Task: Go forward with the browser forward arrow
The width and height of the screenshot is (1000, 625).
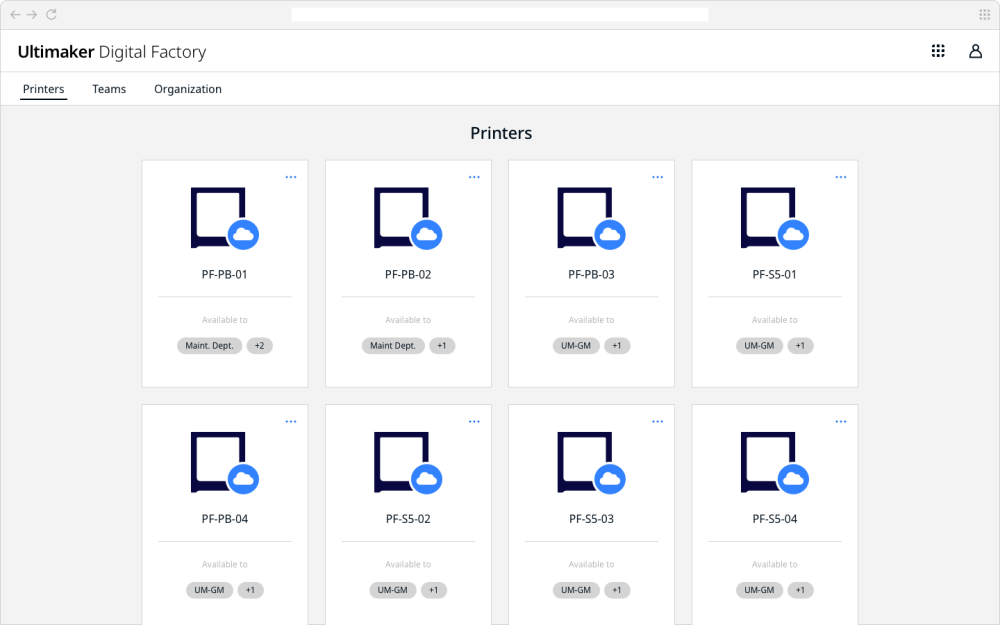Action: 32,14
